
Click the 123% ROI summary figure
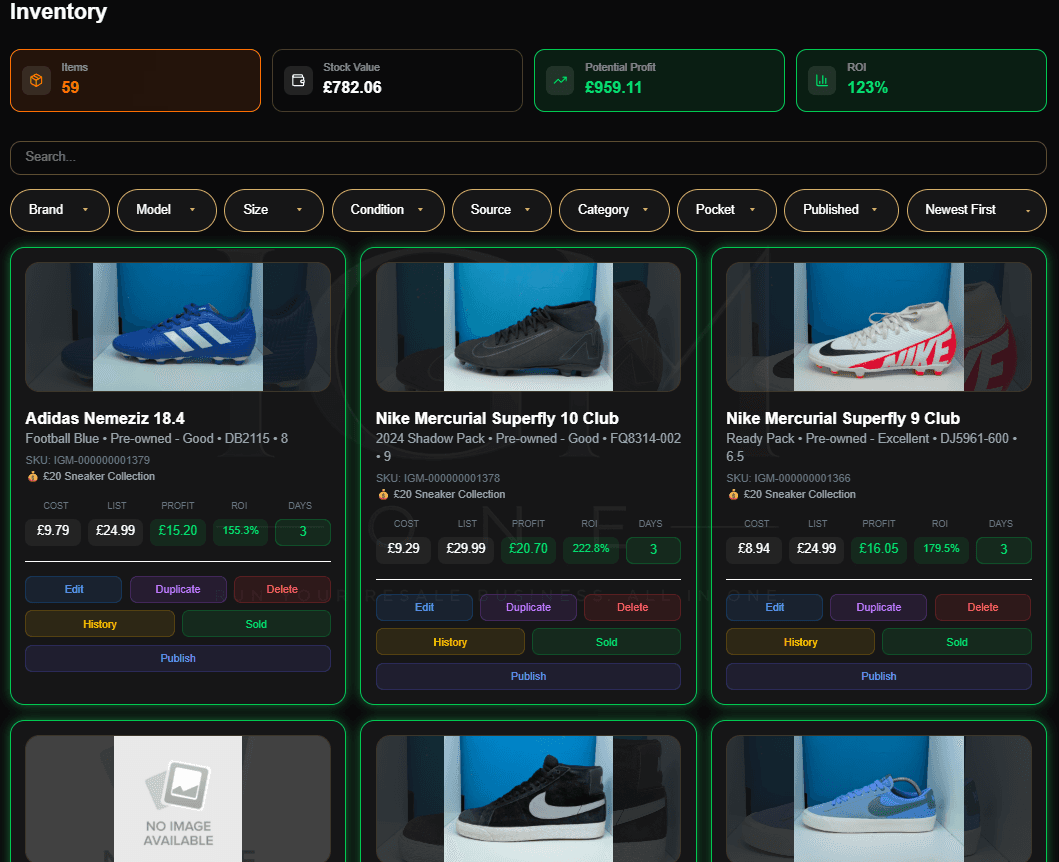point(867,88)
